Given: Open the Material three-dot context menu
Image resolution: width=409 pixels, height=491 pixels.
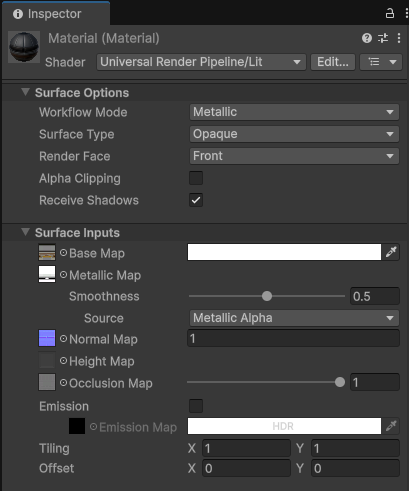Looking at the screenshot, I should [399, 38].
